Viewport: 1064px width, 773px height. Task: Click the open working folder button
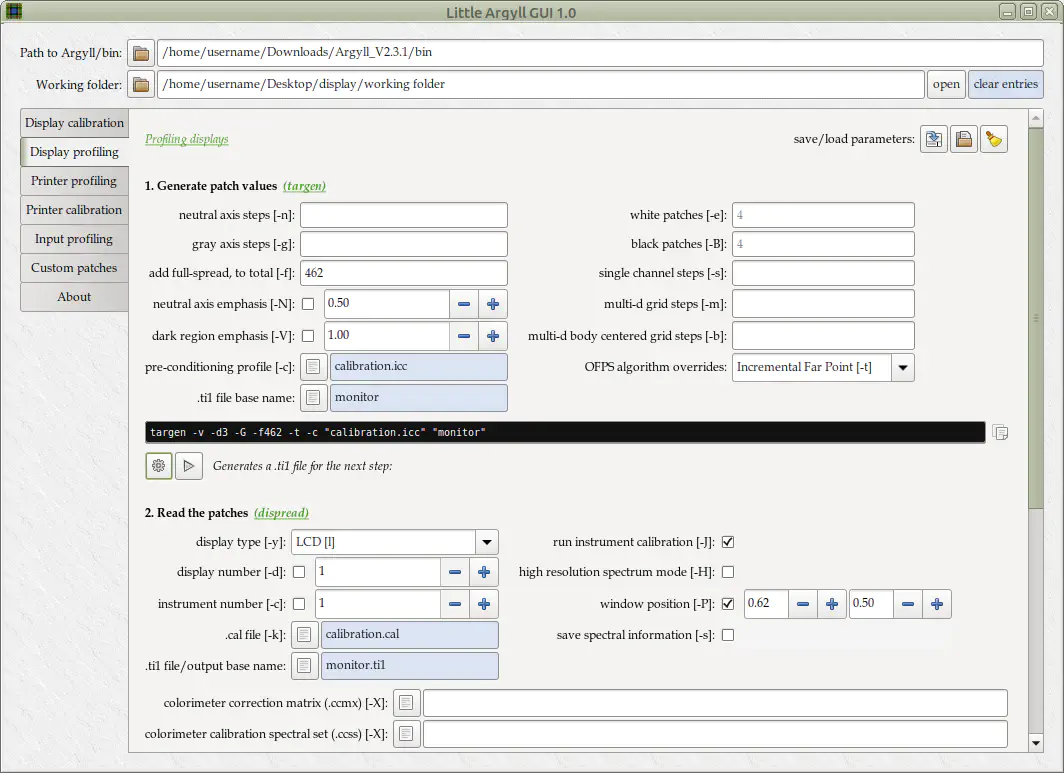point(946,85)
